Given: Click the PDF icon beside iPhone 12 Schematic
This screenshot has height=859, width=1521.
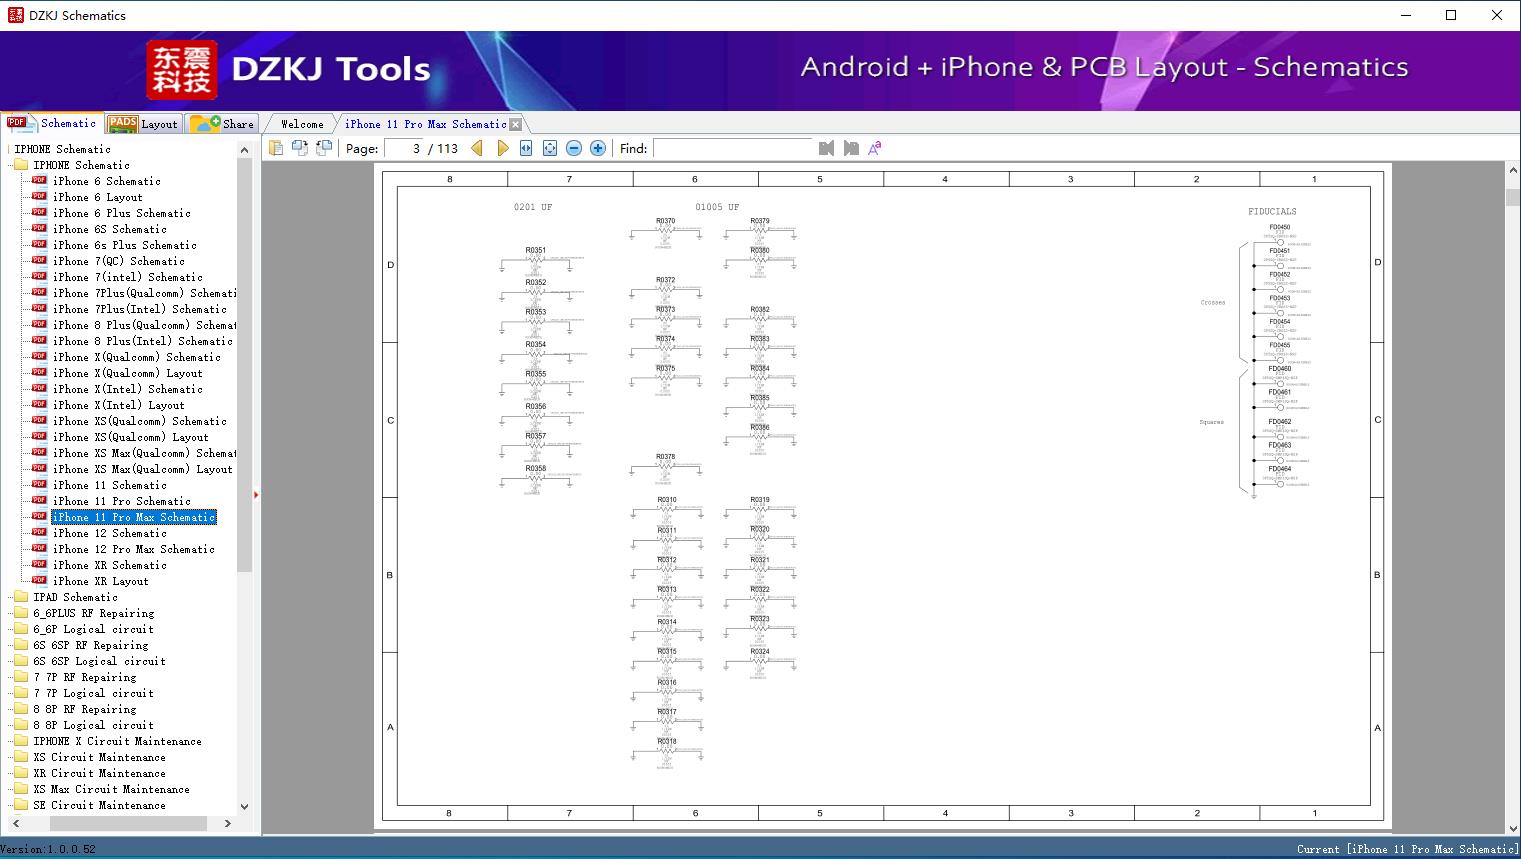Looking at the screenshot, I should tap(39, 533).
